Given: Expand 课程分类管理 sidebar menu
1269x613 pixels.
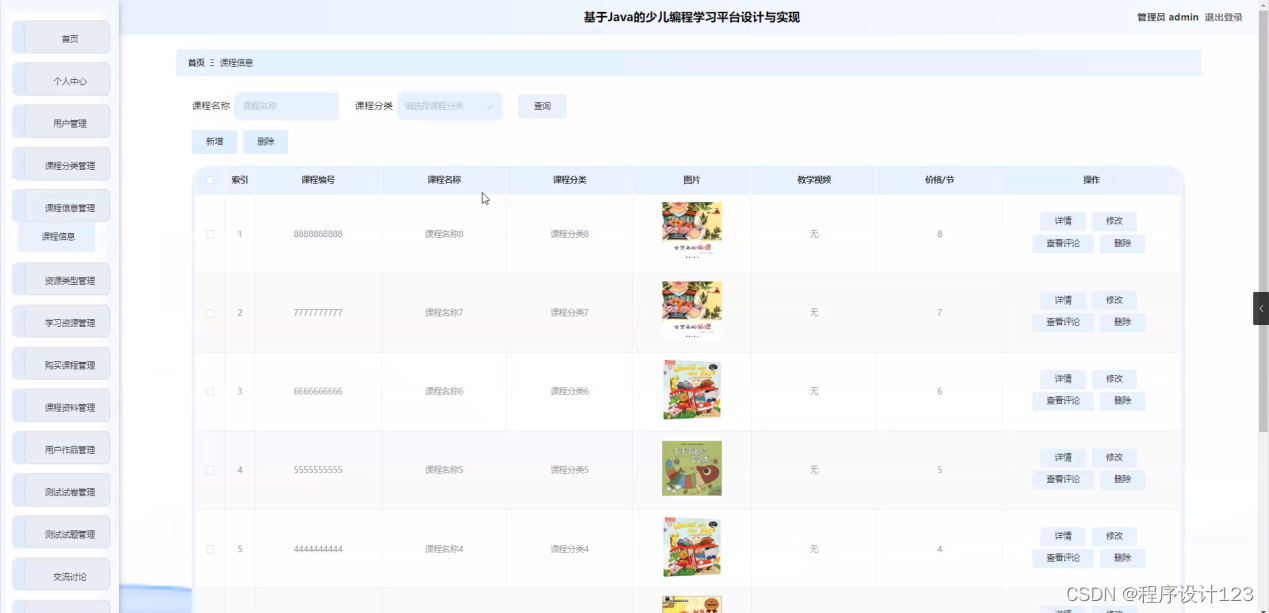Looking at the screenshot, I should [61, 165].
